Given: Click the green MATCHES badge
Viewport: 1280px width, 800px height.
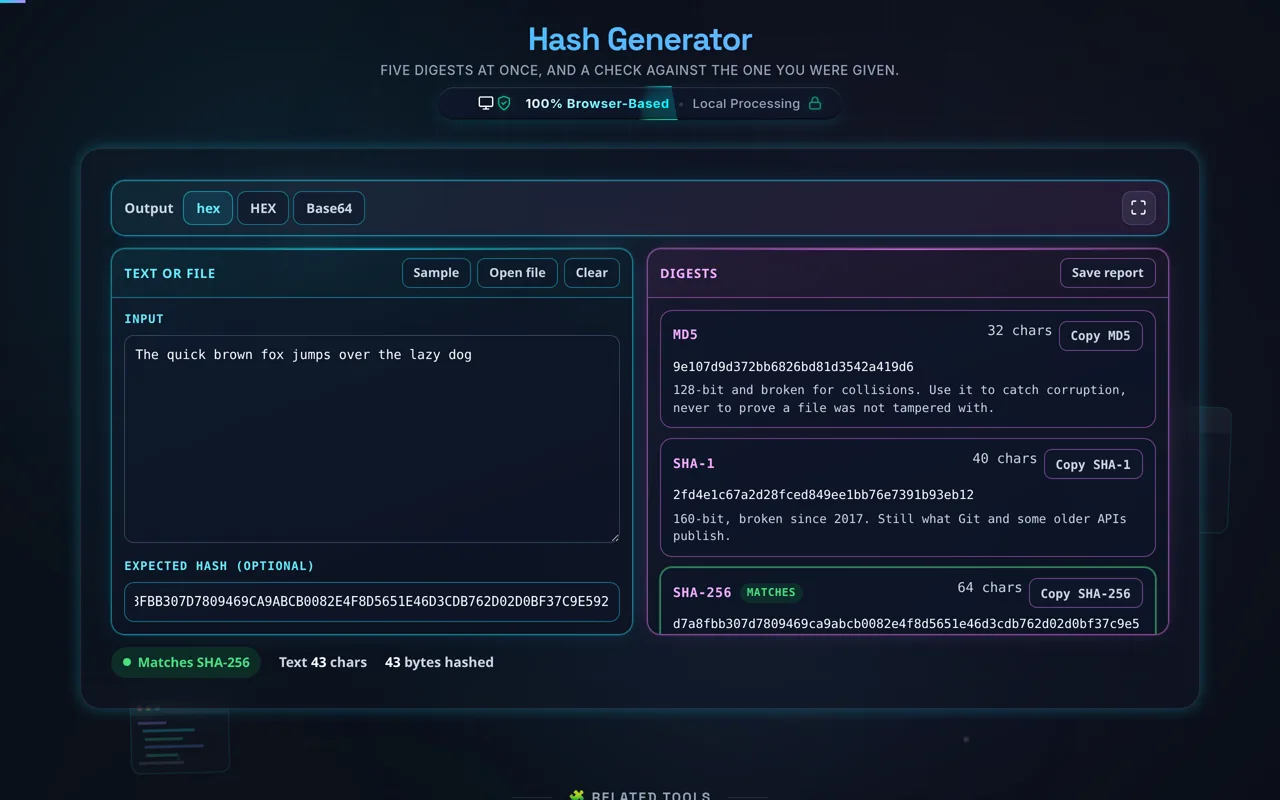Looking at the screenshot, I should [x=771, y=593].
